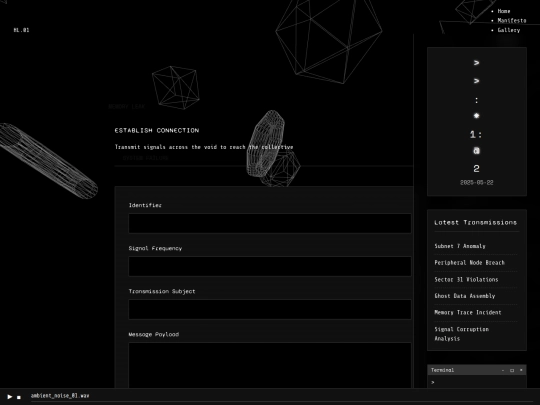Image resolution: width=540 pixels, height=405 pixels.
Task: Click inside the Message Payload textarea
Action: (x=270, y=365)
